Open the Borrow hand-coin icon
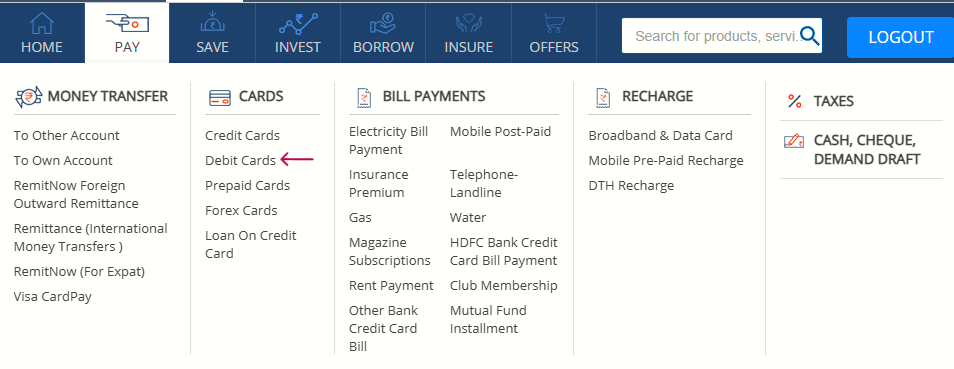The height and width of the screenshot is (369, 954). pos(383,24)
